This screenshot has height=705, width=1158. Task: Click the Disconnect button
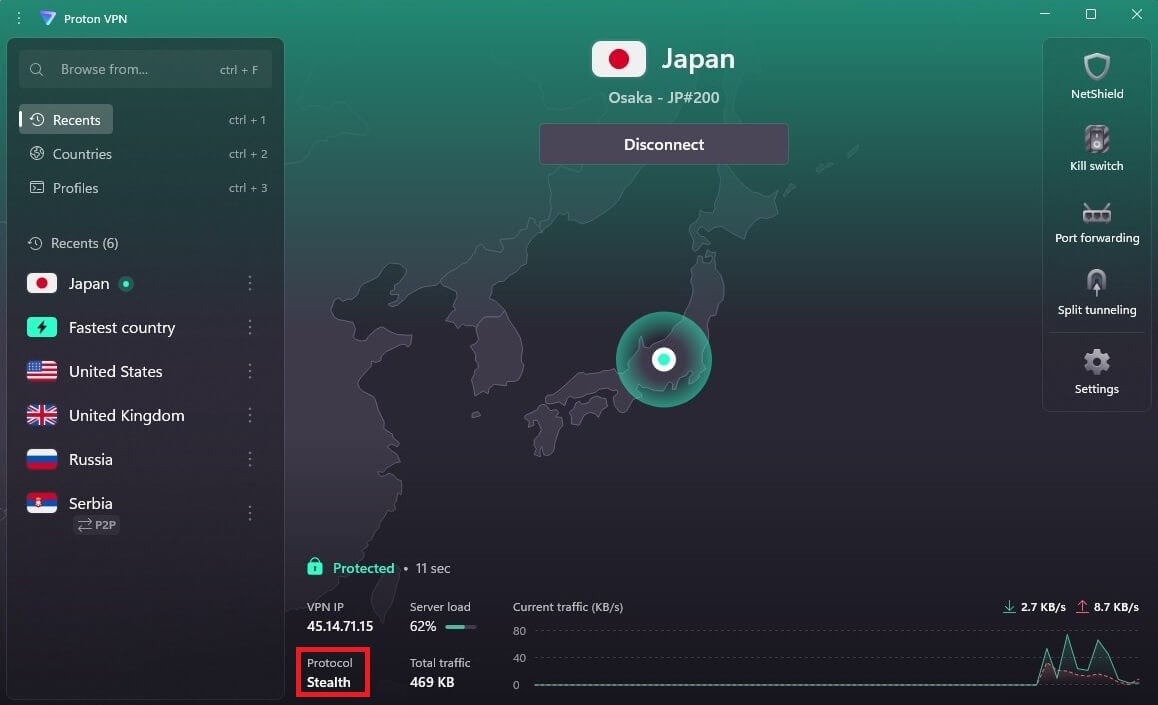click(x=663, y=143)
